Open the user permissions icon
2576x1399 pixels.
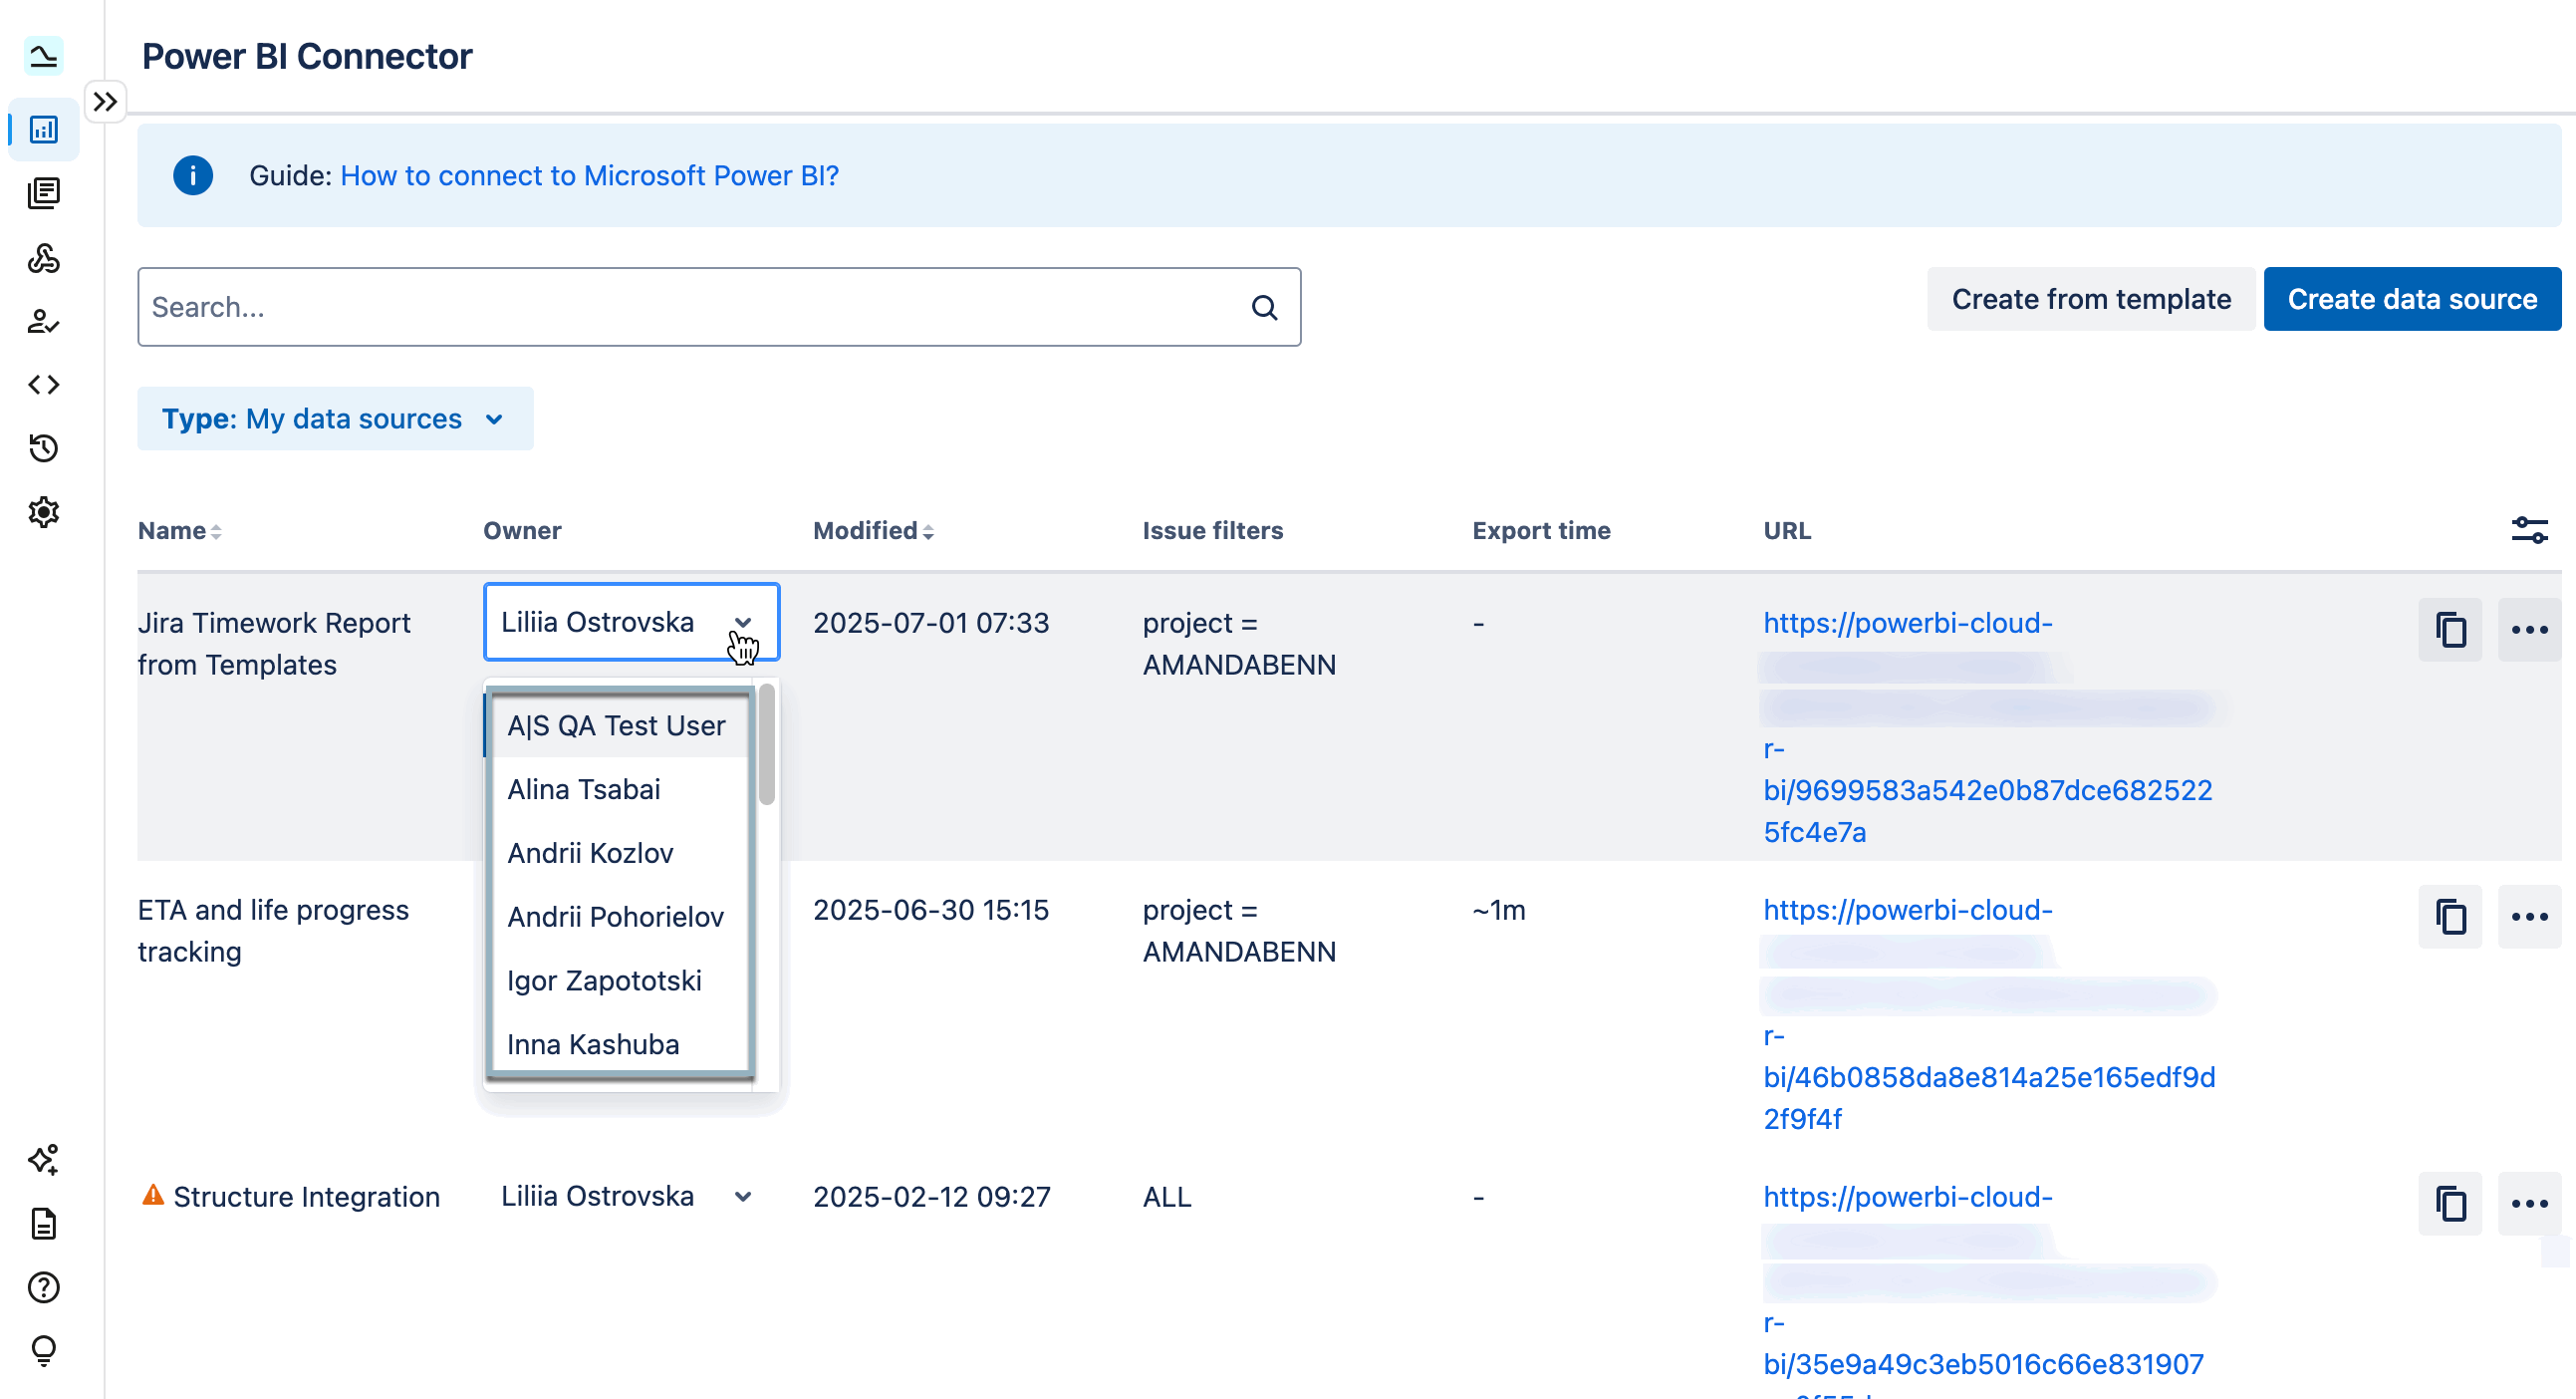click(x=44, y=322)
